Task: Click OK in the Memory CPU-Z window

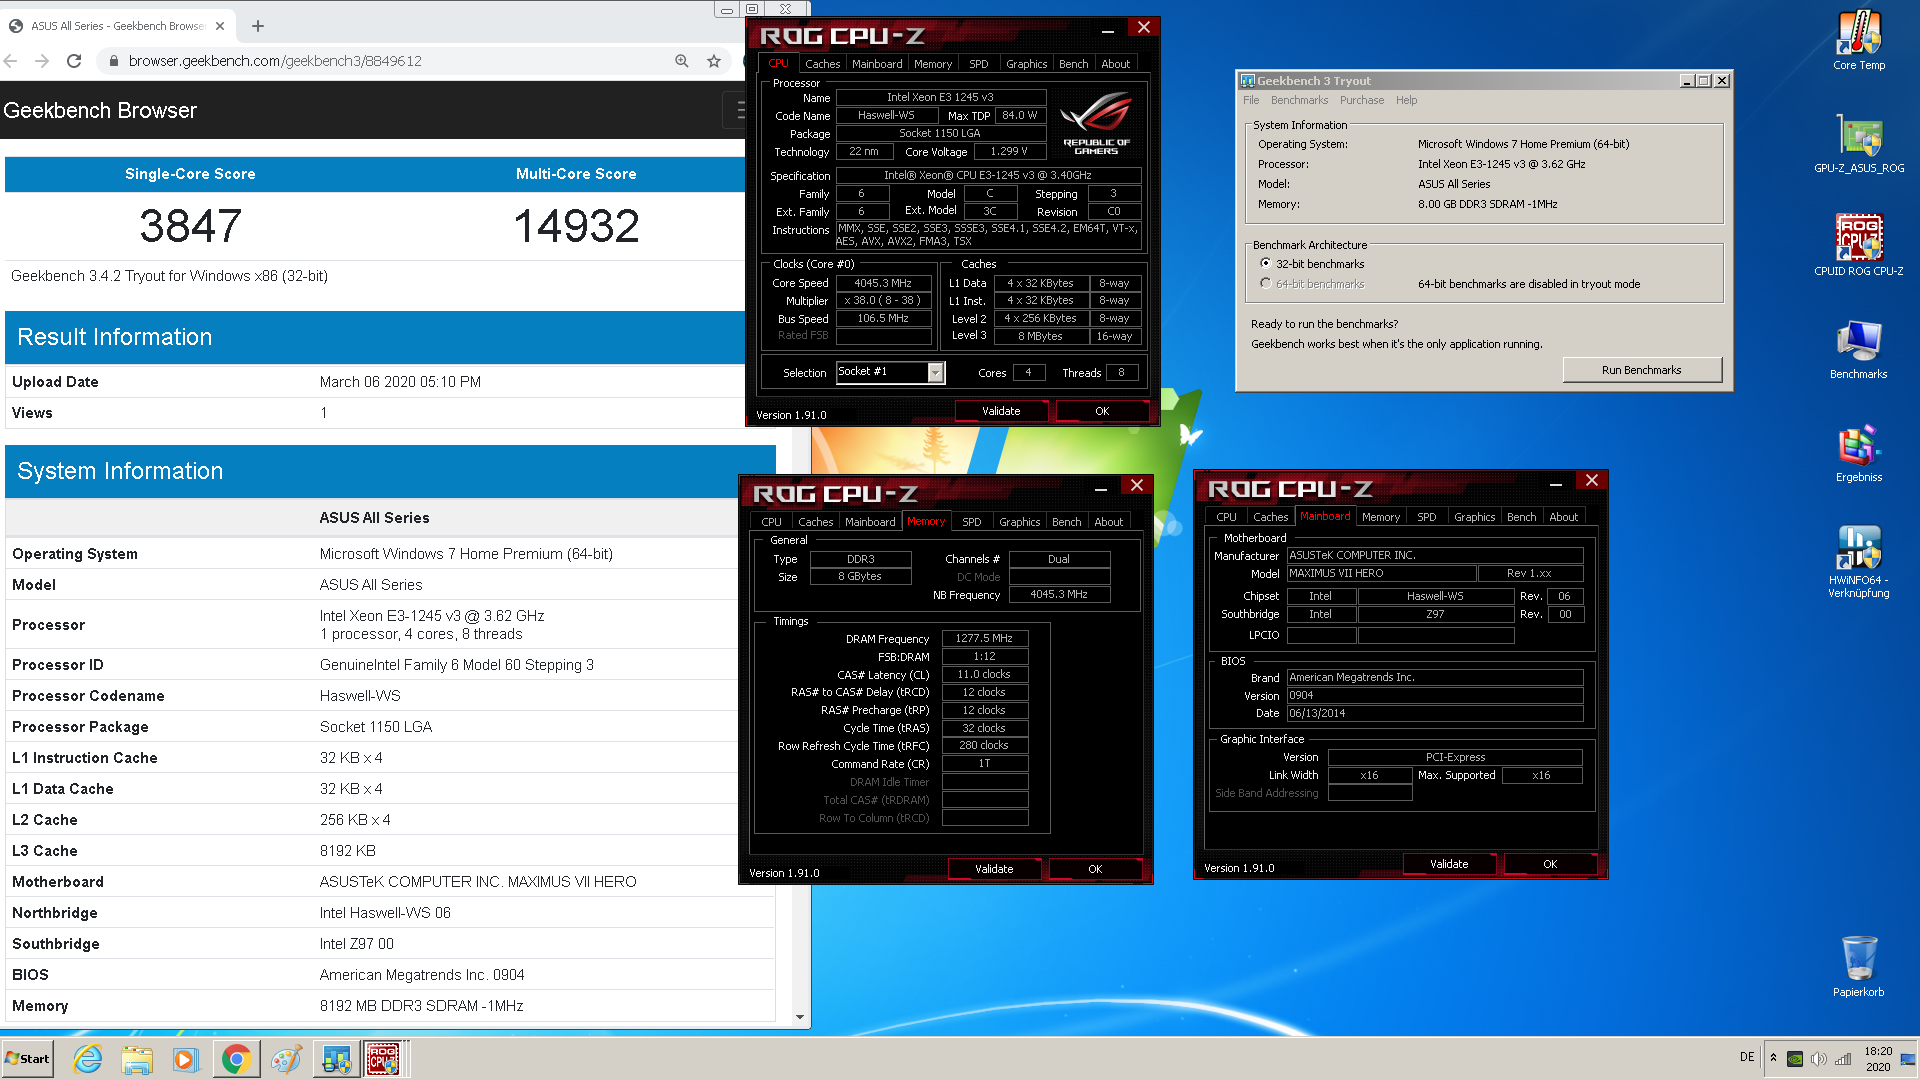Action: point(1095,869)
